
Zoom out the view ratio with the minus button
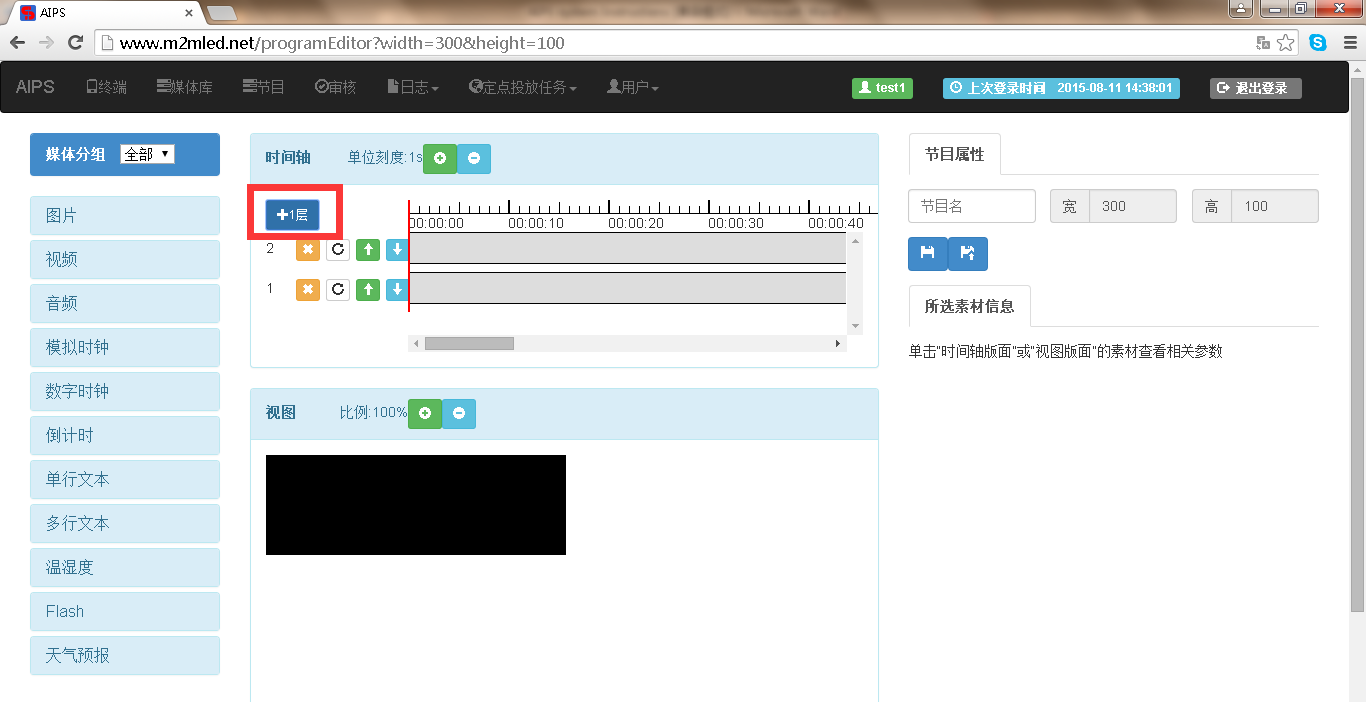pos(459,413)
